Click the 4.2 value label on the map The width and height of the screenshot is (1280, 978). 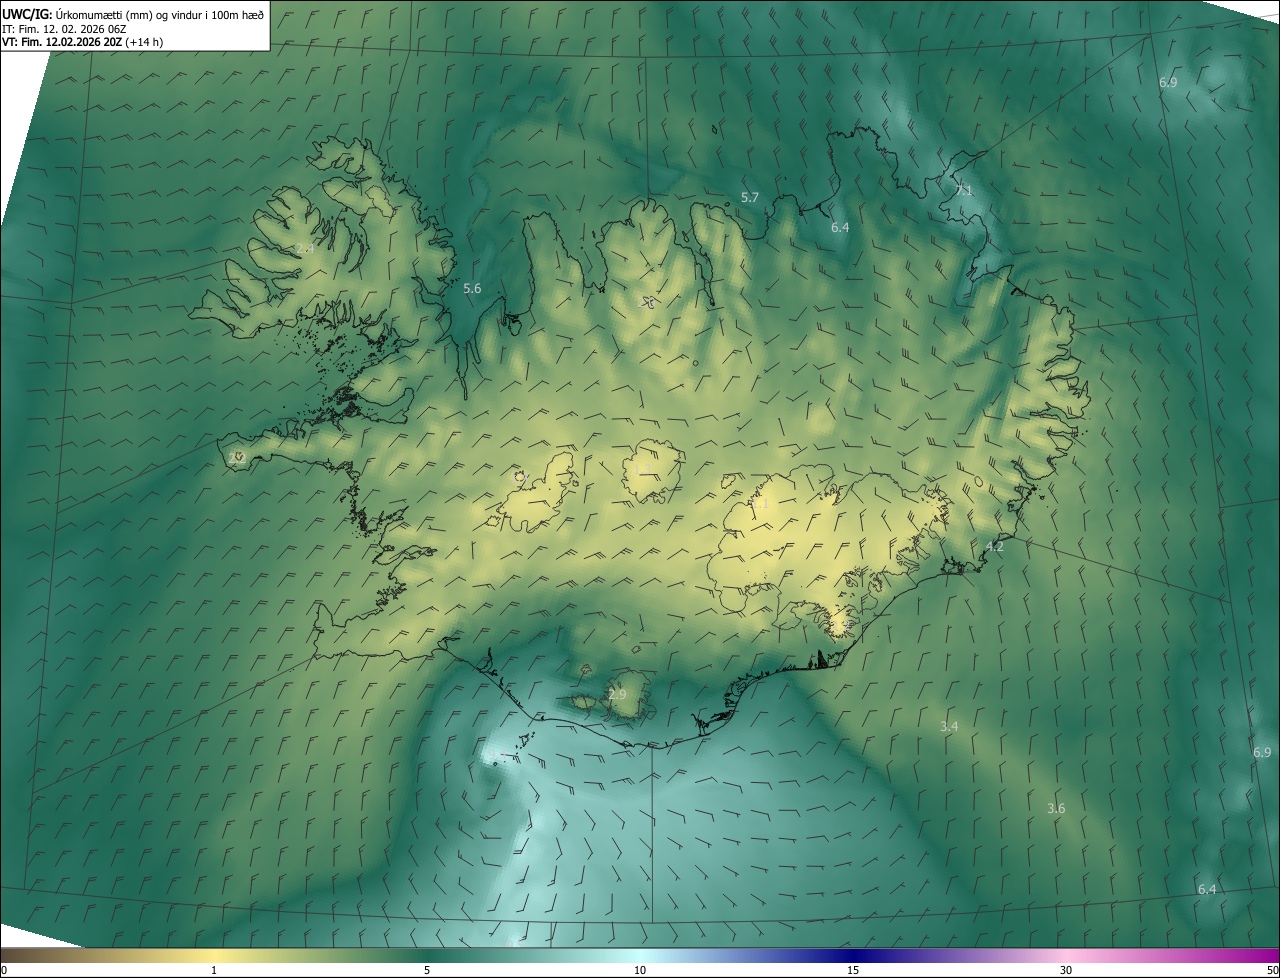[x=995, y=546]
